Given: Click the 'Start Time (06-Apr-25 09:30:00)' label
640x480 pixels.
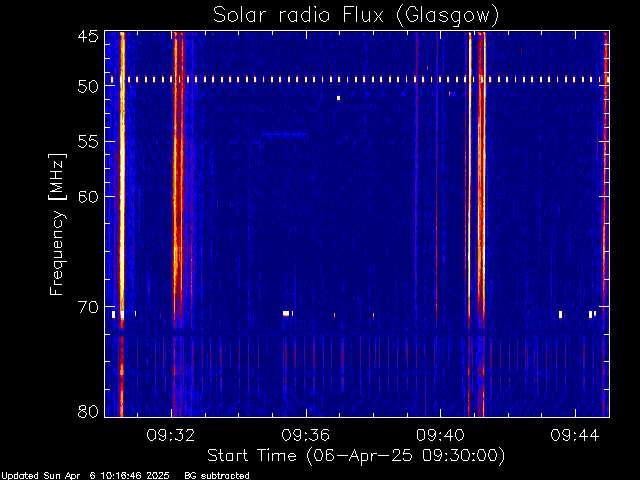Looking at the screenshot, I should point(356,456).
